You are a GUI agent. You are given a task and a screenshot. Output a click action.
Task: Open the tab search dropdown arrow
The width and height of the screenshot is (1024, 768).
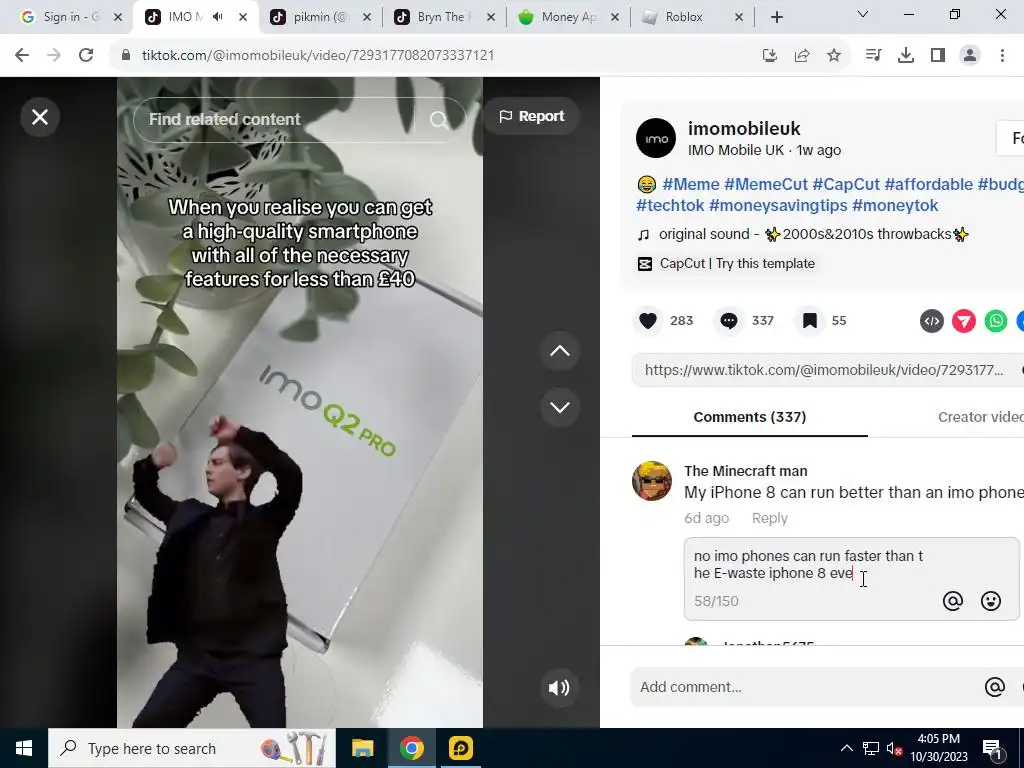click(x=863, y=14)
